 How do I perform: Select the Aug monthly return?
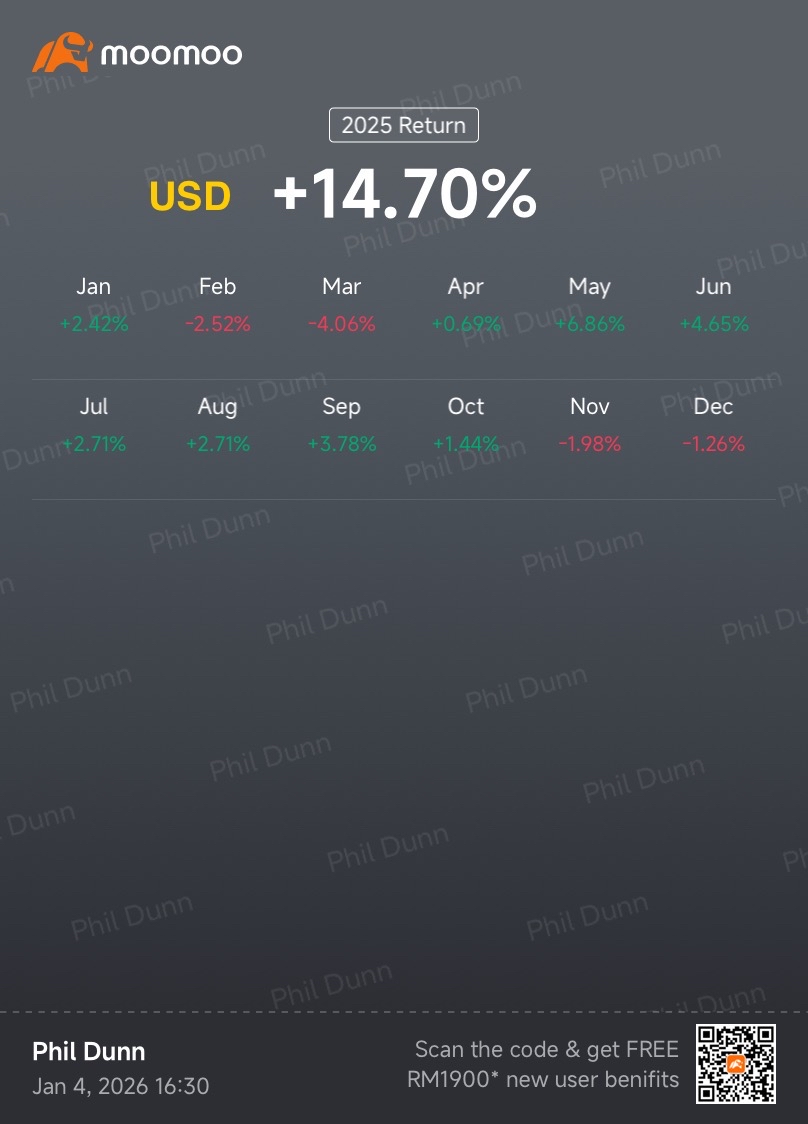point(217,425)
